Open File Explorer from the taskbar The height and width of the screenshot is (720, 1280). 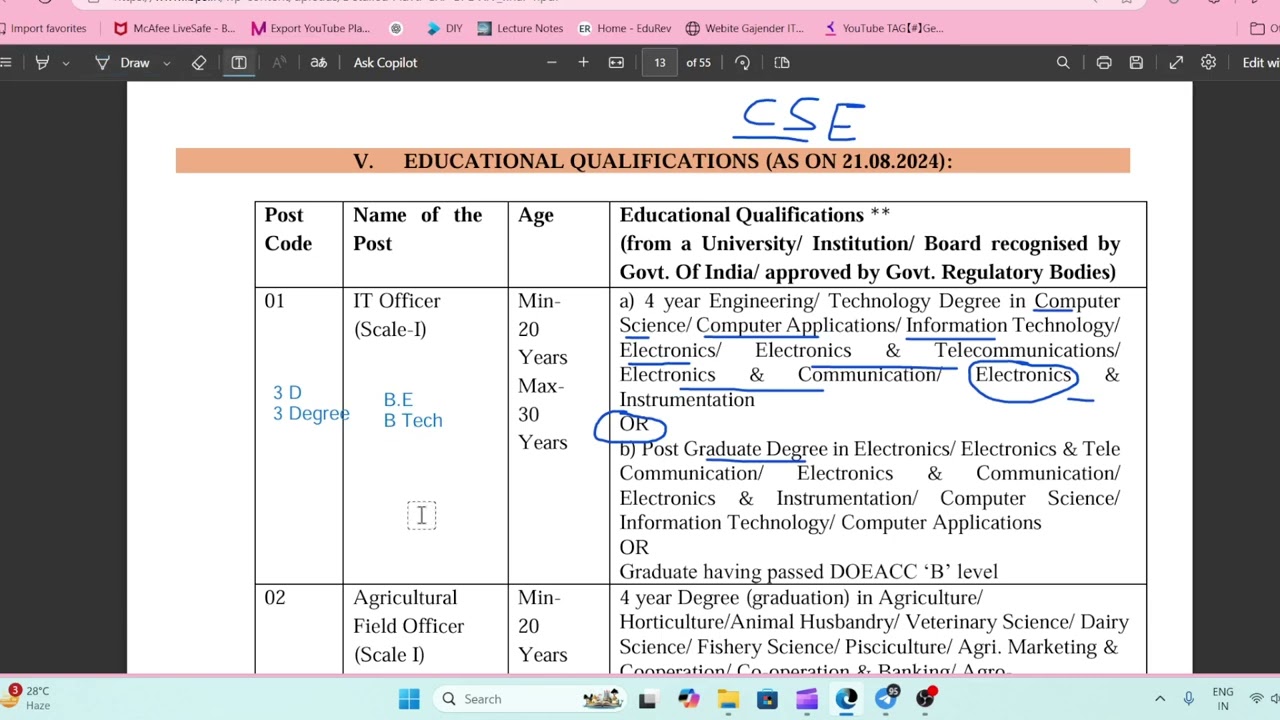728,699
